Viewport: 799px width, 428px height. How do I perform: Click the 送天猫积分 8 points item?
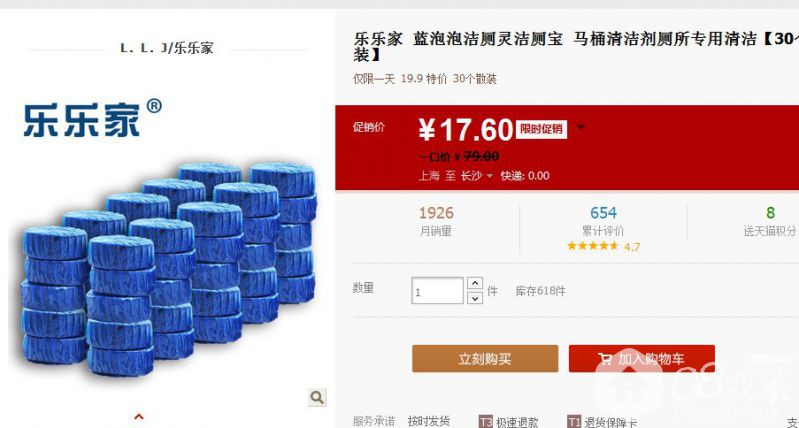(769, 221)
